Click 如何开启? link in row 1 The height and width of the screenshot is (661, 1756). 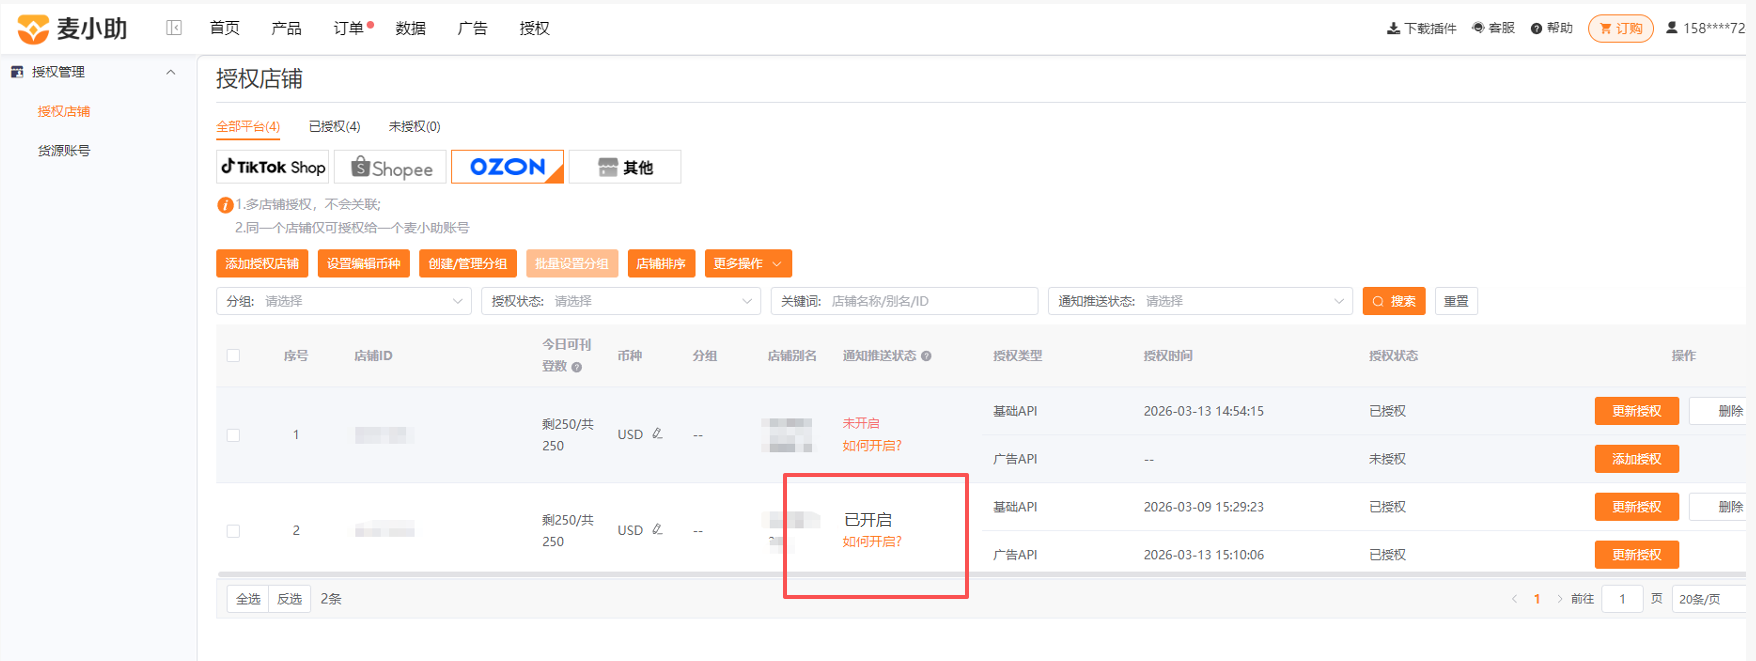(x=872, y=446)
